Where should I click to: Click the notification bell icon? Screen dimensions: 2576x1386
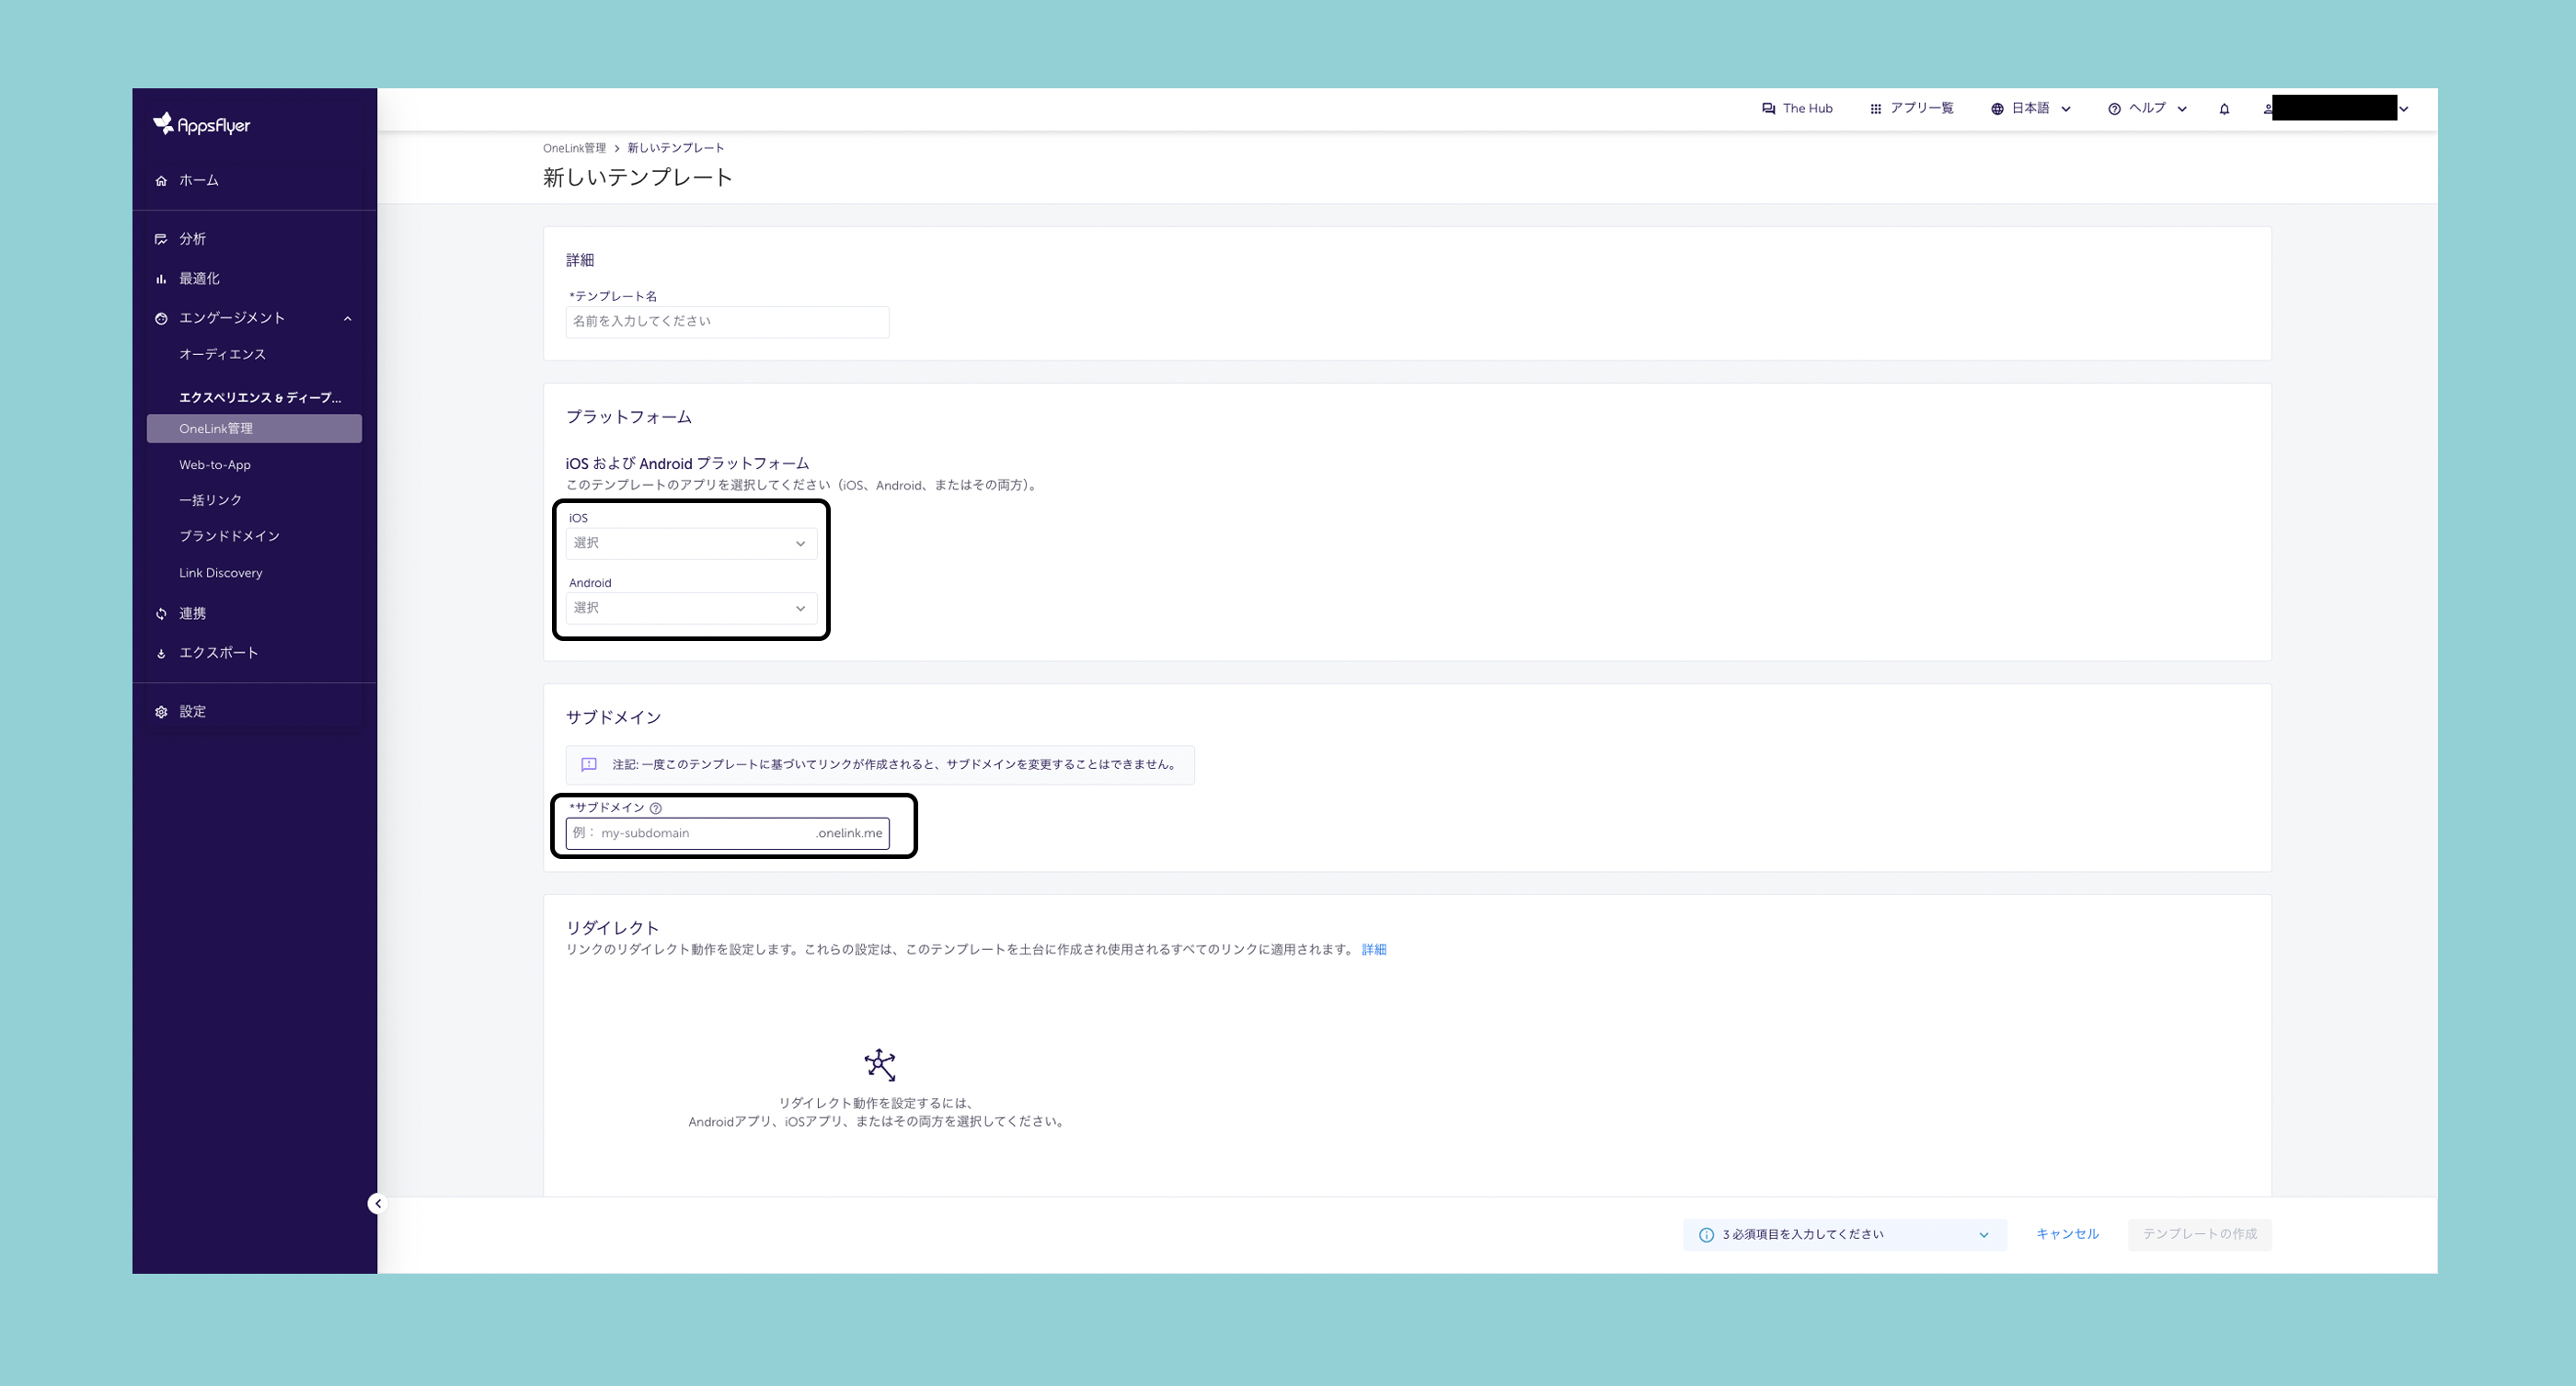point(2224,109)
